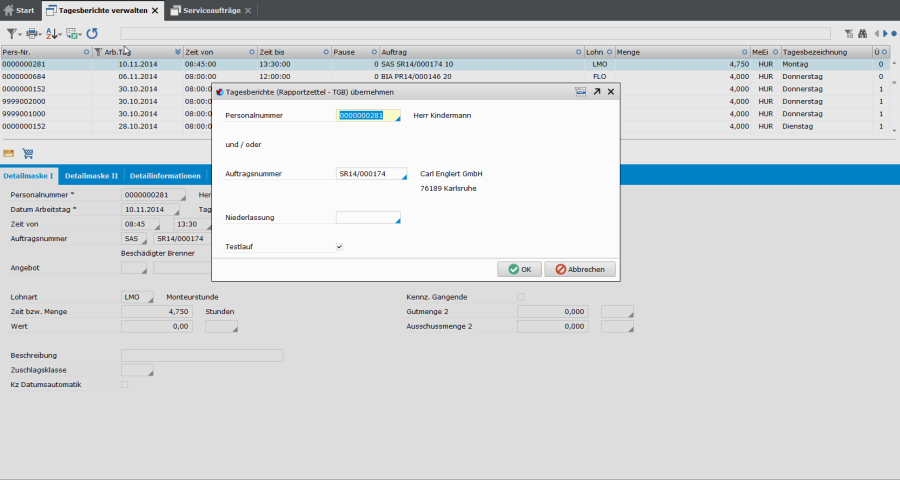Click the Abbrechen button
Viewport: 900px width, 480px height.
point(580,269)
